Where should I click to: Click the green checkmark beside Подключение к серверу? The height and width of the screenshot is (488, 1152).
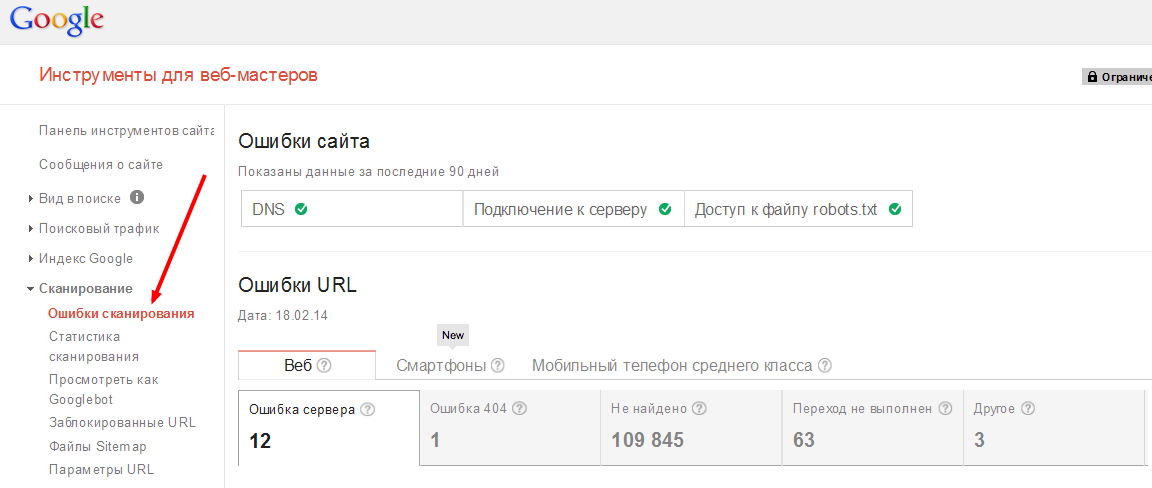pos(665,209)
